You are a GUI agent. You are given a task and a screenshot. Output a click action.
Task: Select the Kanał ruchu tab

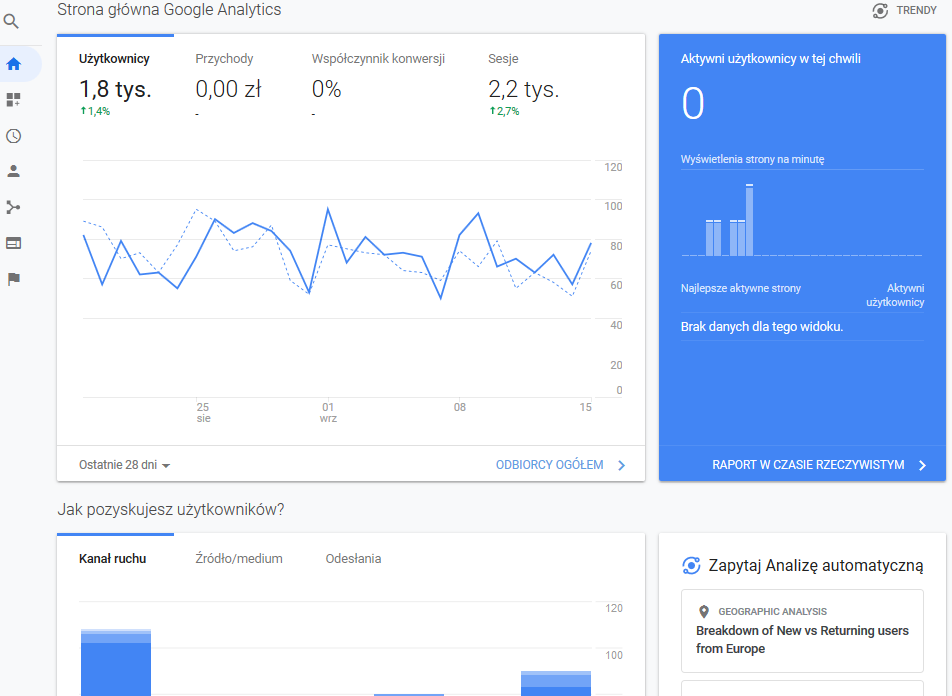tap(113, 559)
